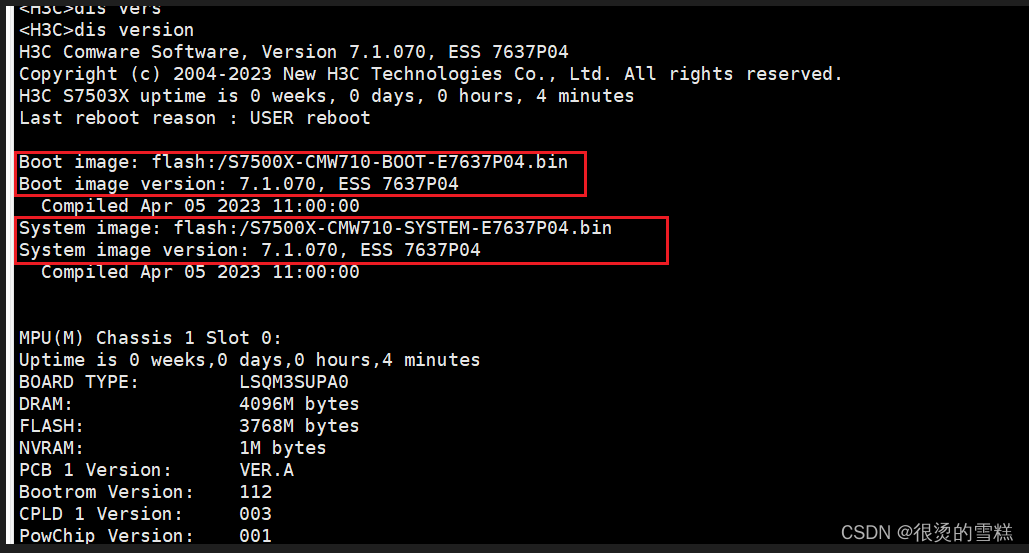
Task: Click 'Compiled Apr 05 2023' under System image version
Action: coord(200,272)
